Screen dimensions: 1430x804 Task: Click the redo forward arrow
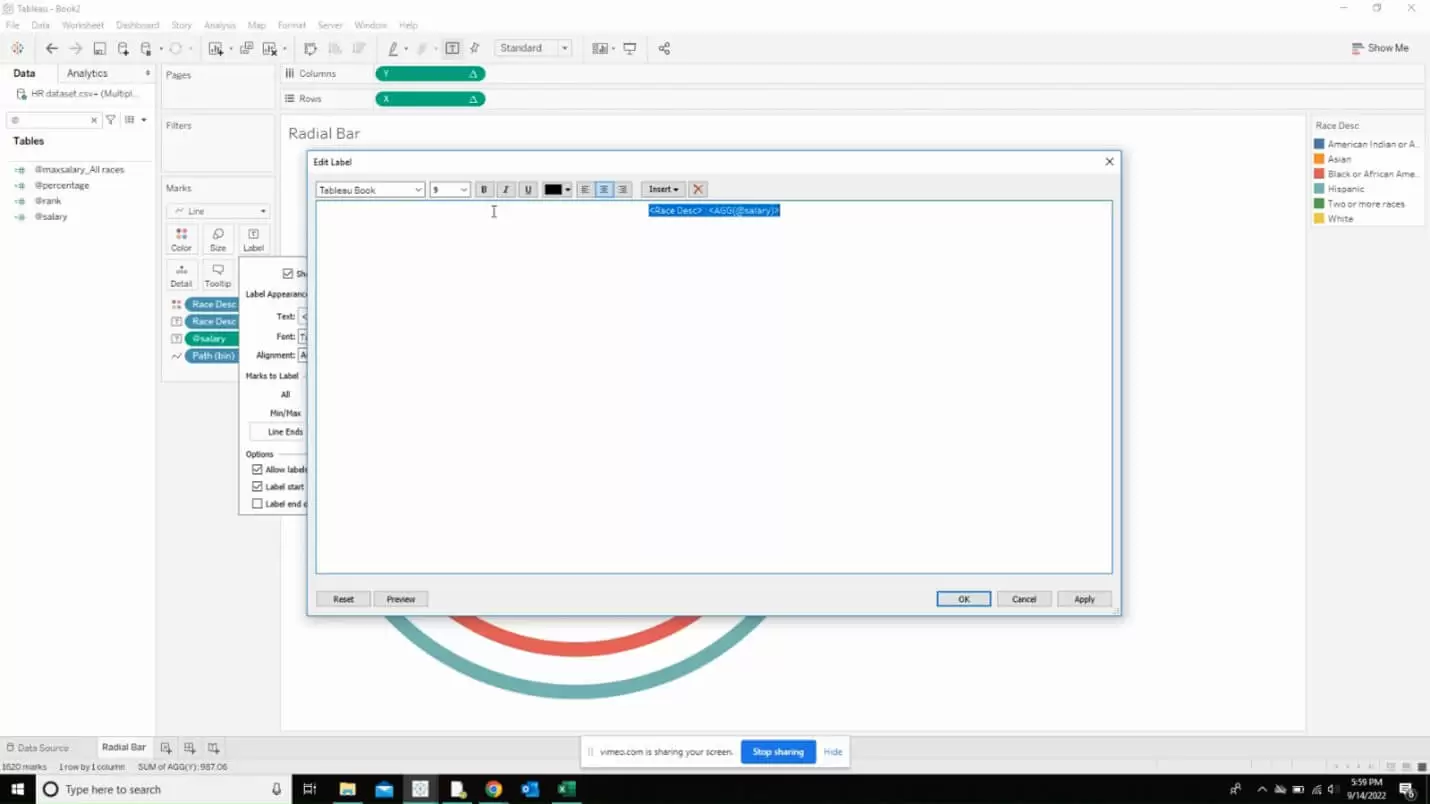75,48
